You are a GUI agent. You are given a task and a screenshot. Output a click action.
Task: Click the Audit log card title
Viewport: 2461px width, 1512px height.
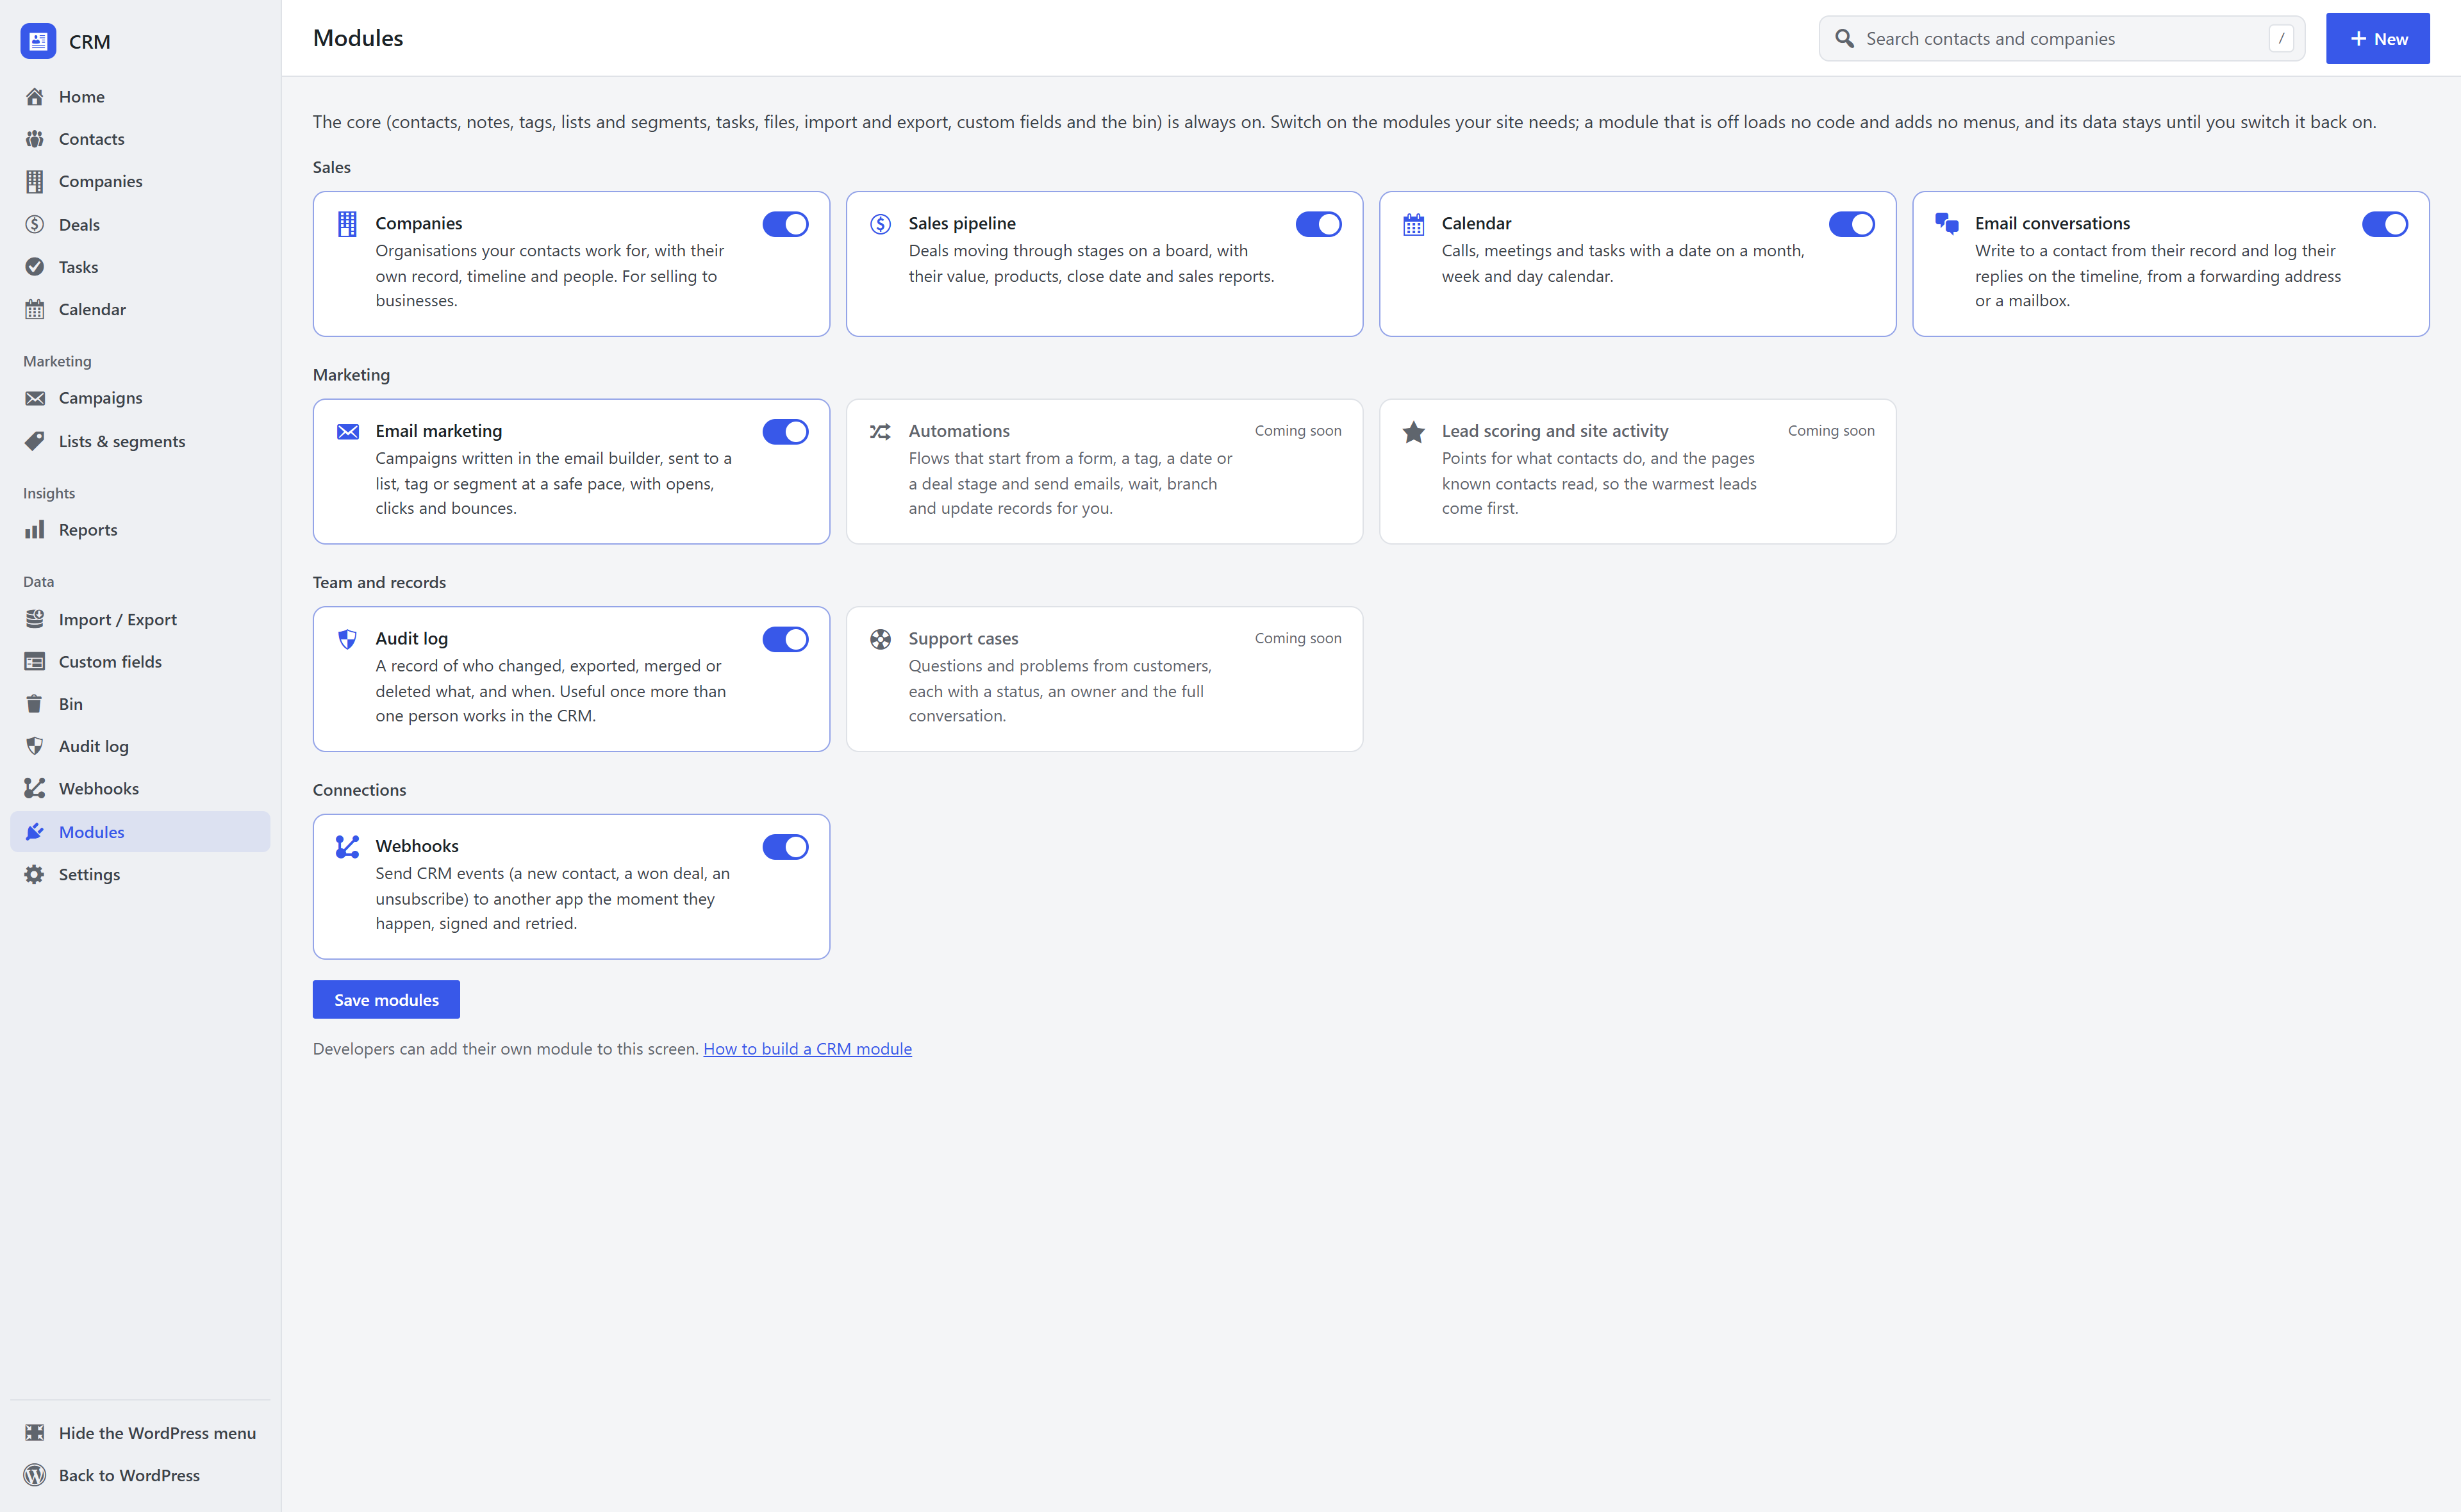(x=411, y=638)
